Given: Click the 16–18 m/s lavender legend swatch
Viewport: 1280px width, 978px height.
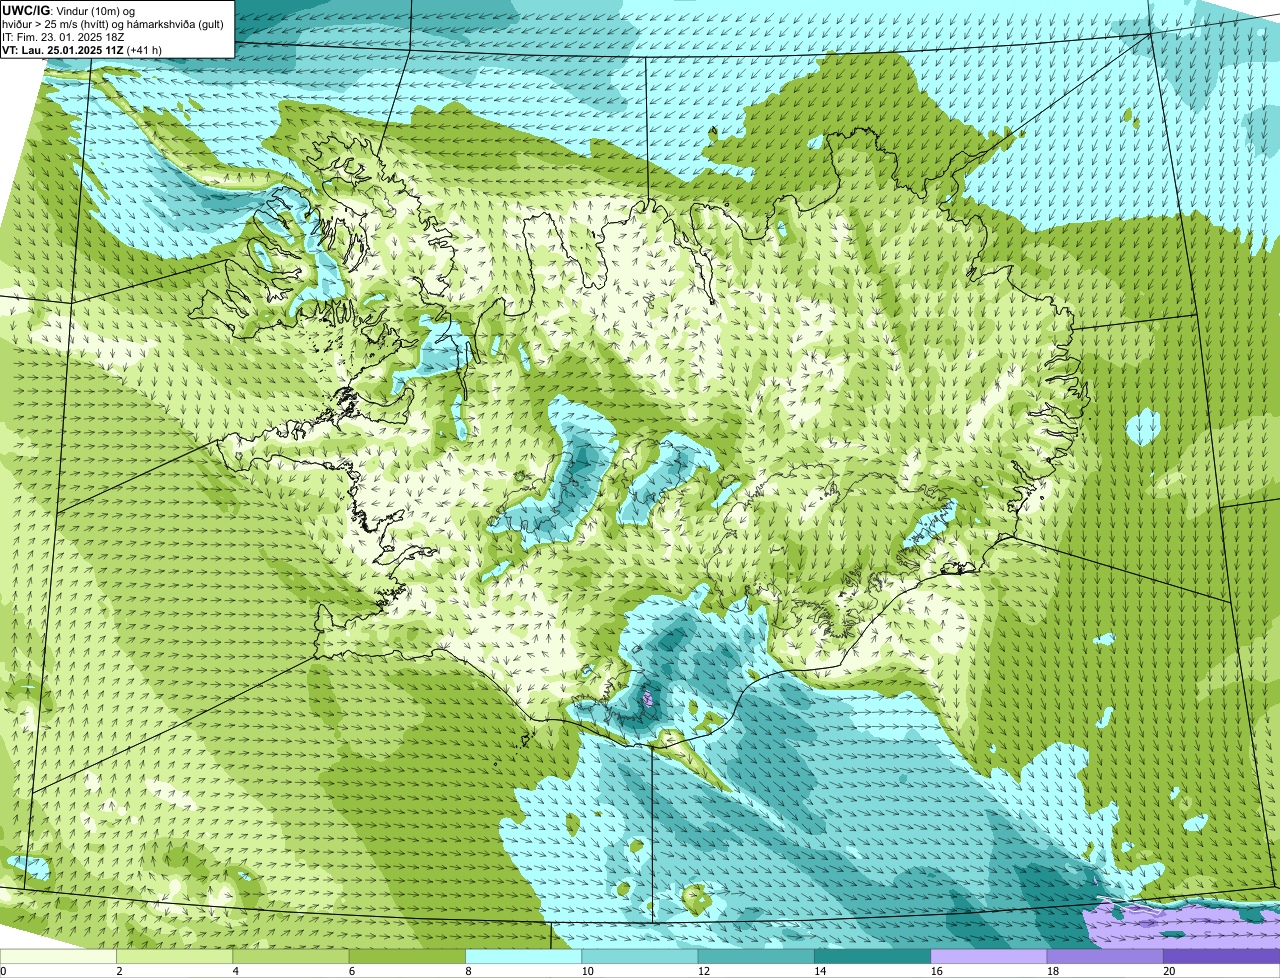Looking at the screenshot, I should (x=989, y=956).
